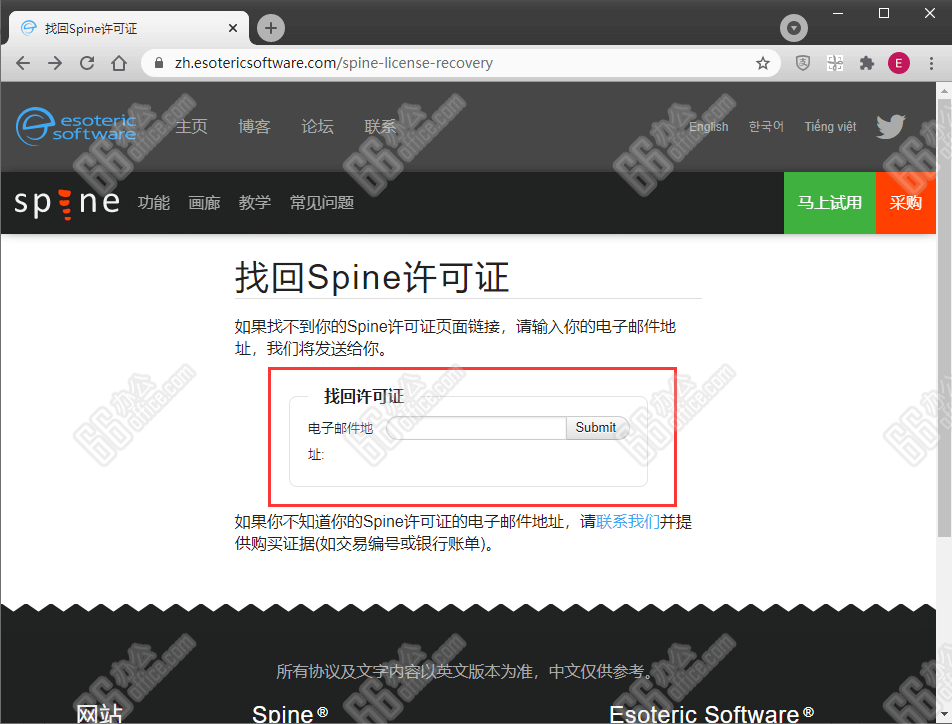Open the 常见问题 nav item
The image size is (952, 724).
click(322, 203)
